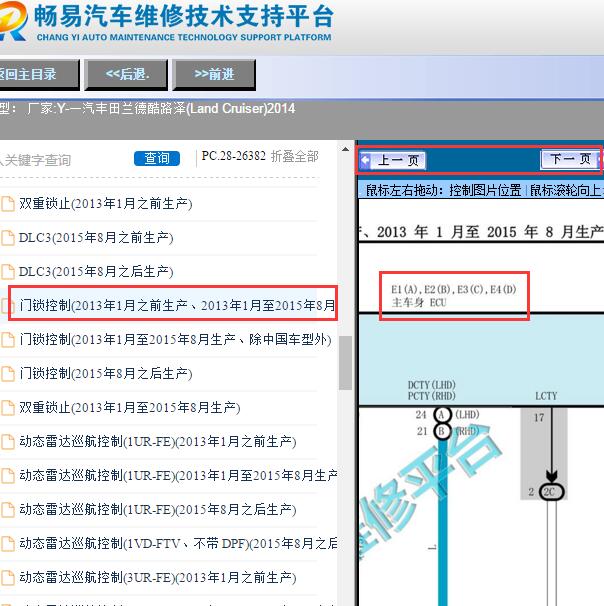Open 门锁控制(2015年8月之后生产) entry

[x=105, y=374]
